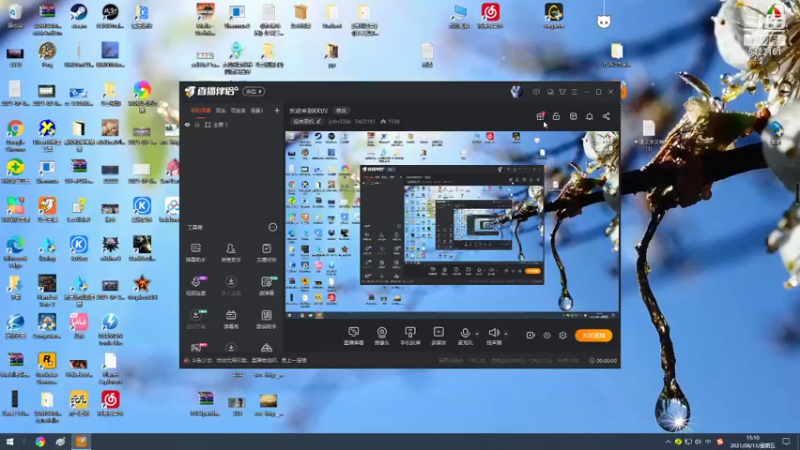Screen dimensions: 800x450
Task: Switch to the third scene tab
Action: point(238,110)
